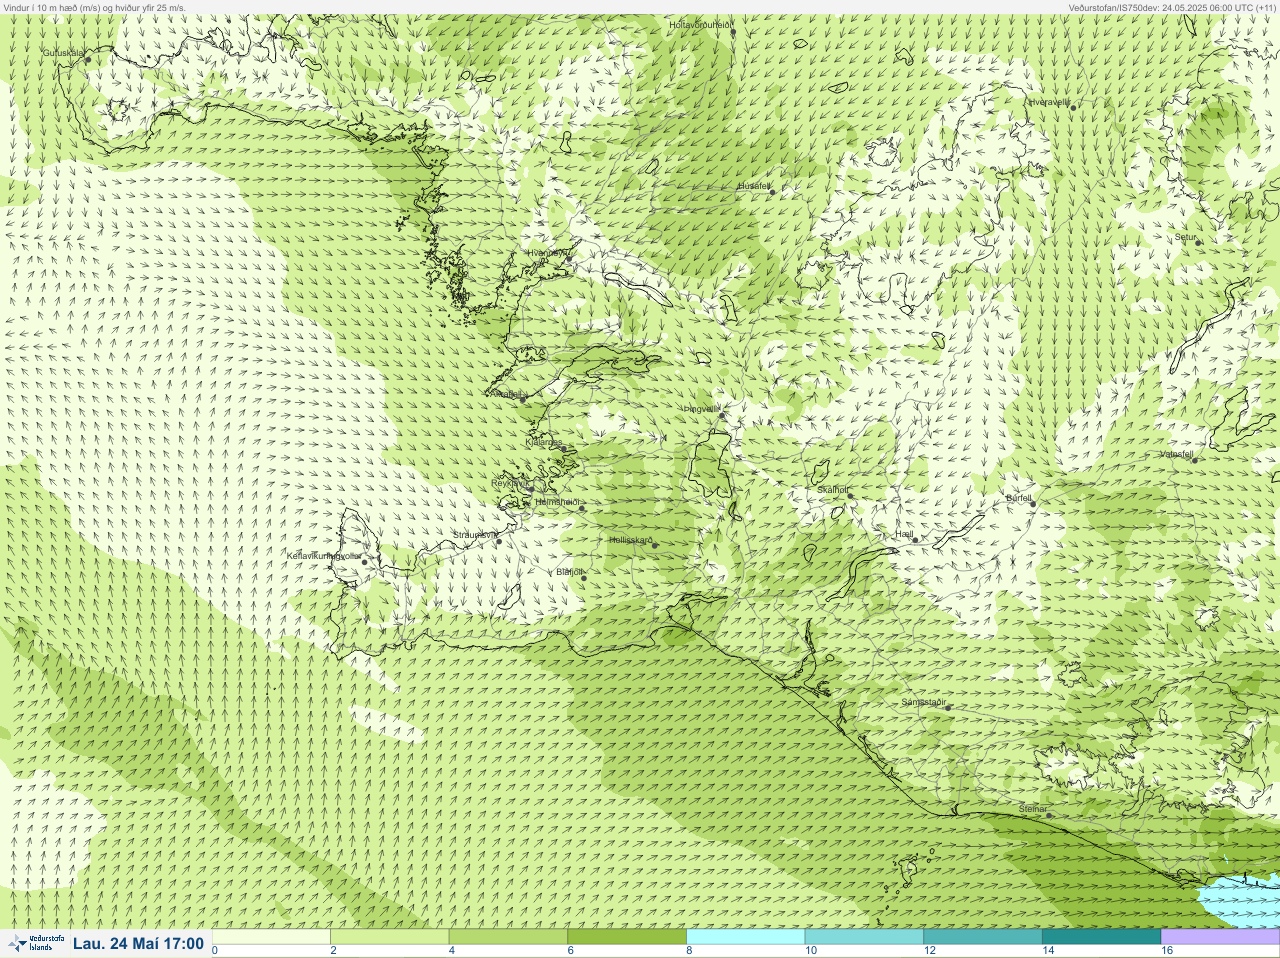The width and height of the screenshot is (1280, 958).
Task: Select the Hveravellir station marker
Action: point(1073,107)
